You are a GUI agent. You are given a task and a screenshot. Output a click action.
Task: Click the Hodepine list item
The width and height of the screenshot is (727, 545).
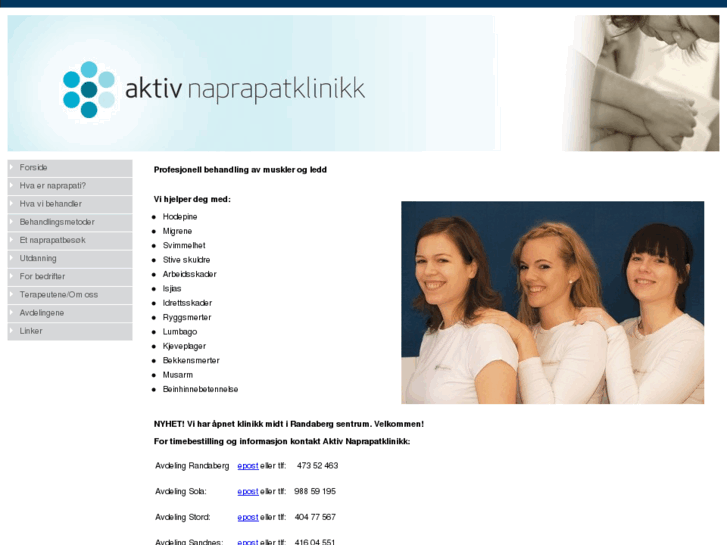point(180,217)
